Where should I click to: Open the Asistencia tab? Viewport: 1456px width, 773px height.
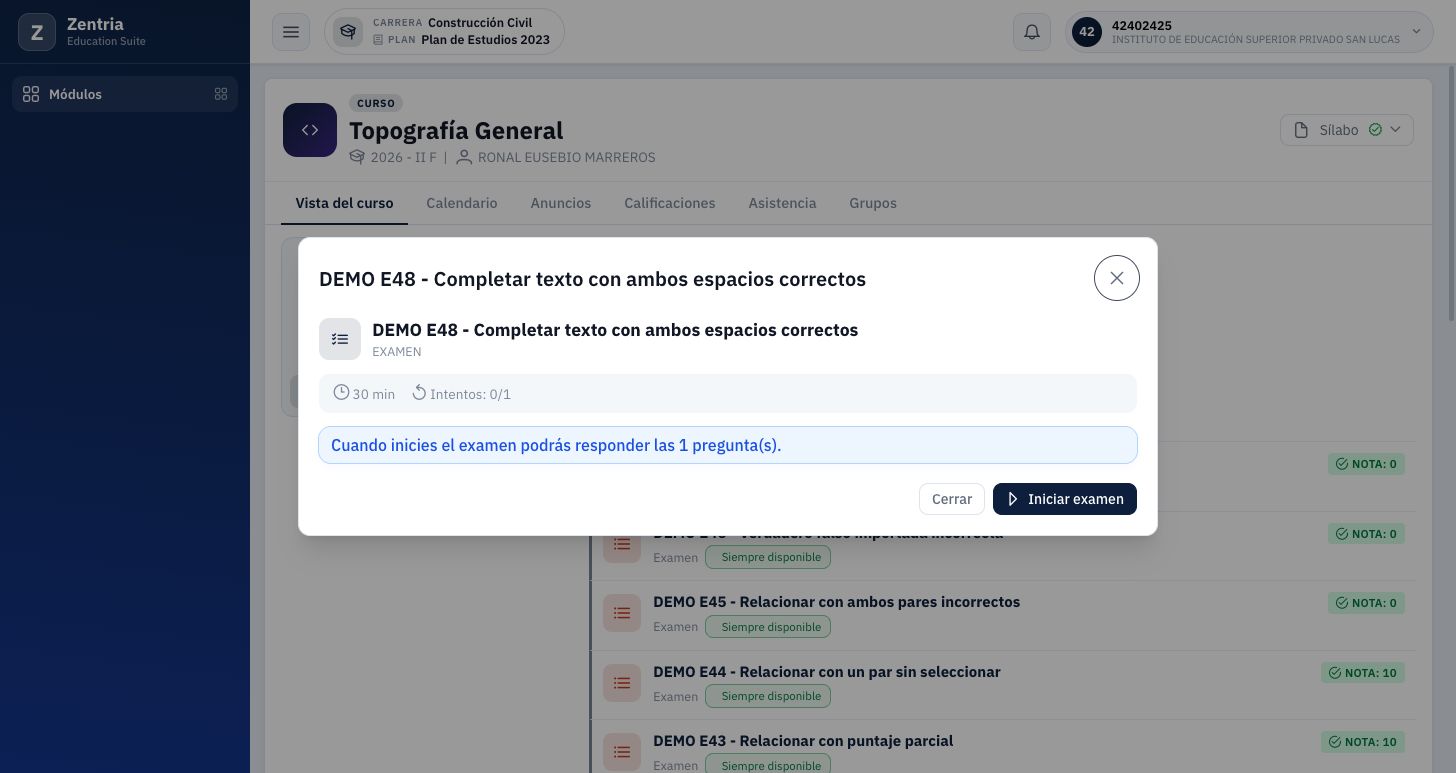click(x=782, y=203)
